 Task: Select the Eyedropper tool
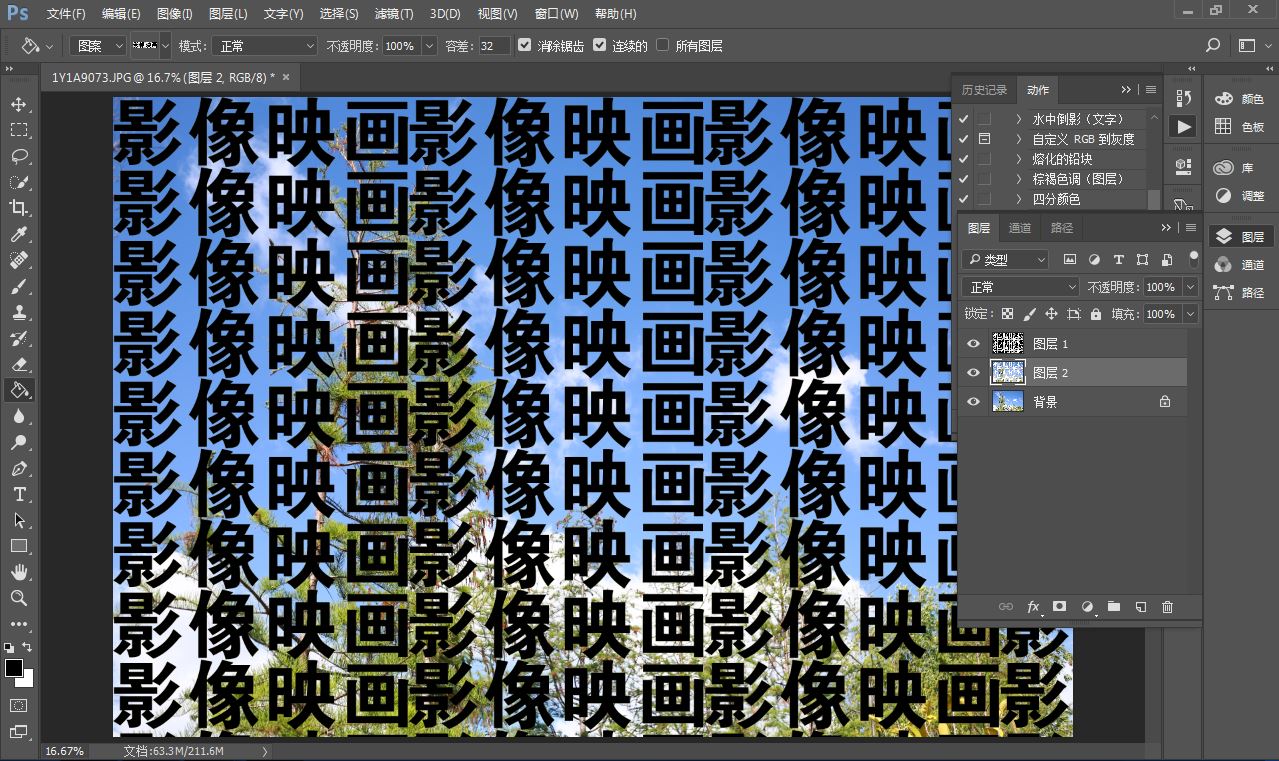(19, 234)
